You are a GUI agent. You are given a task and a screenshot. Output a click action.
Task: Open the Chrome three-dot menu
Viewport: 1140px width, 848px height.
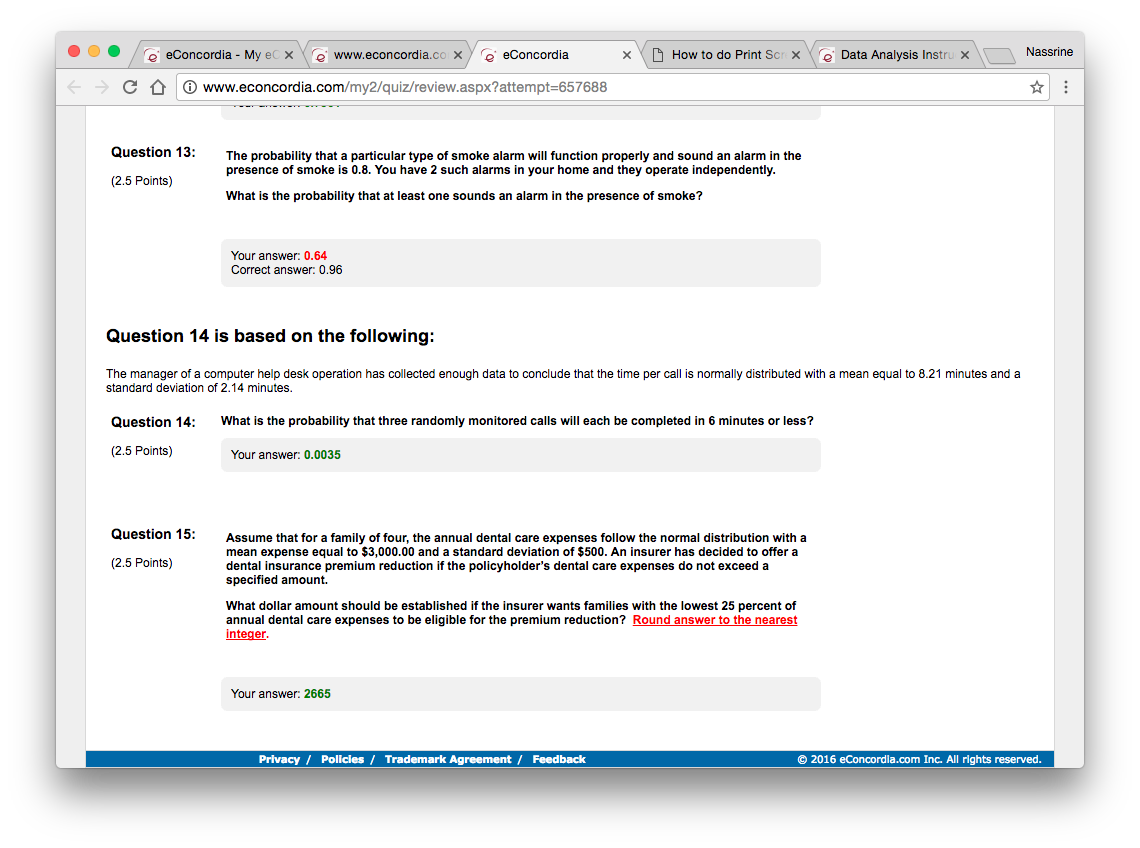coord(1066,87)
